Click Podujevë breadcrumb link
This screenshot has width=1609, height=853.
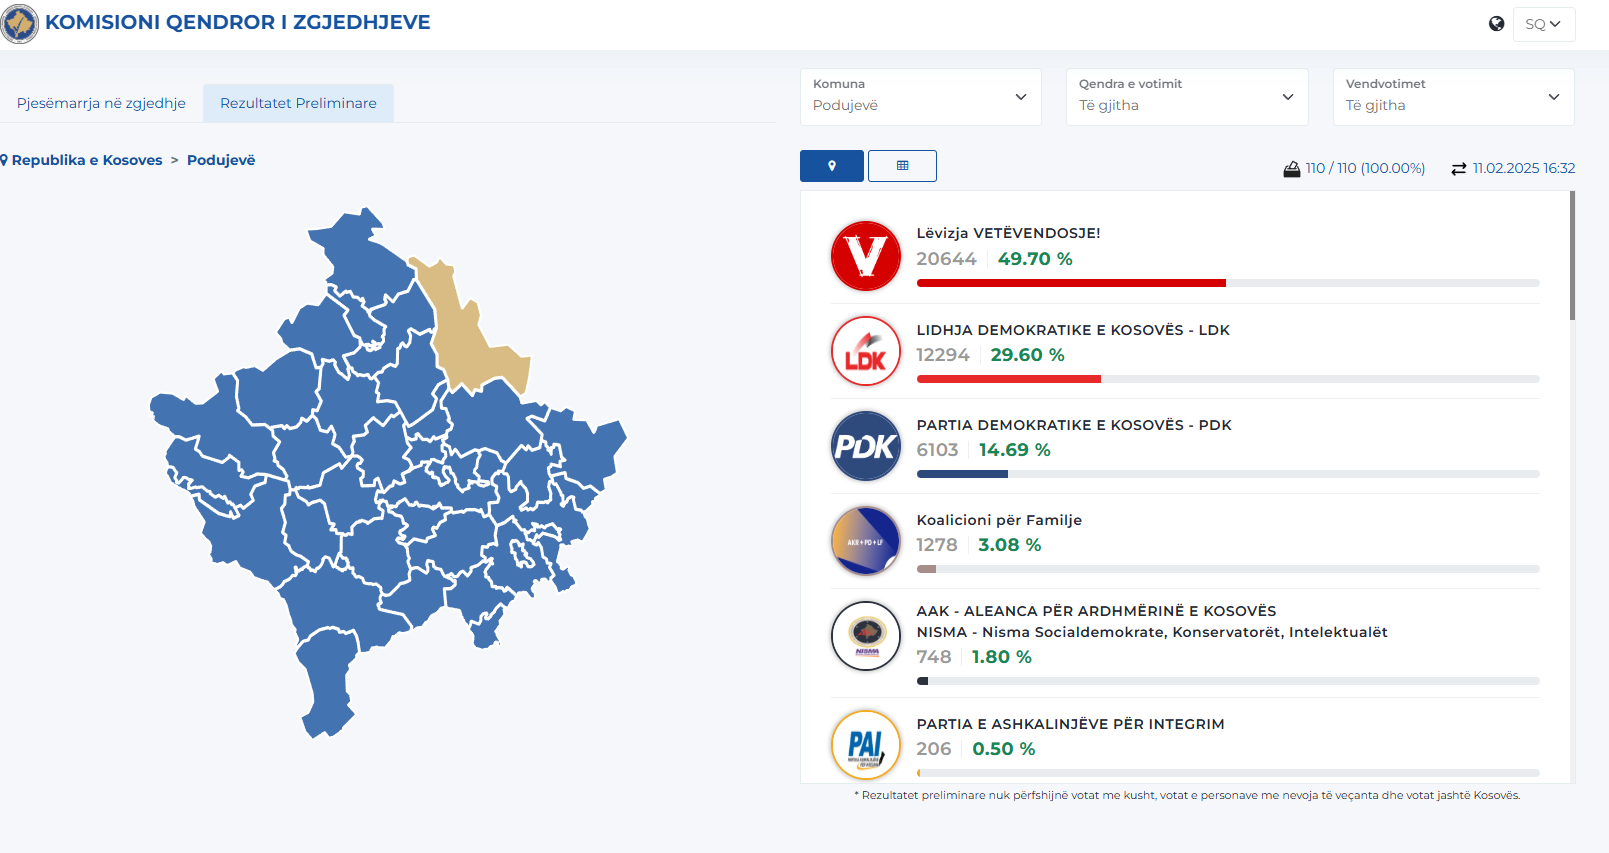pos(221,160)
